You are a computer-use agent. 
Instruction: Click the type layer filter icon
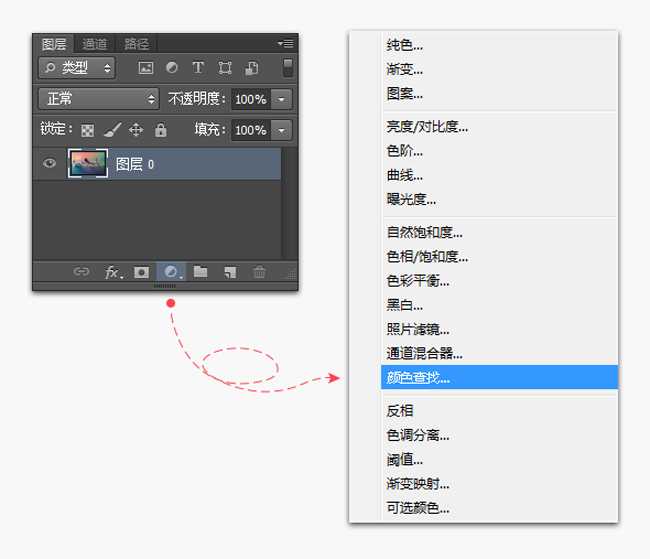coord(198,68)
